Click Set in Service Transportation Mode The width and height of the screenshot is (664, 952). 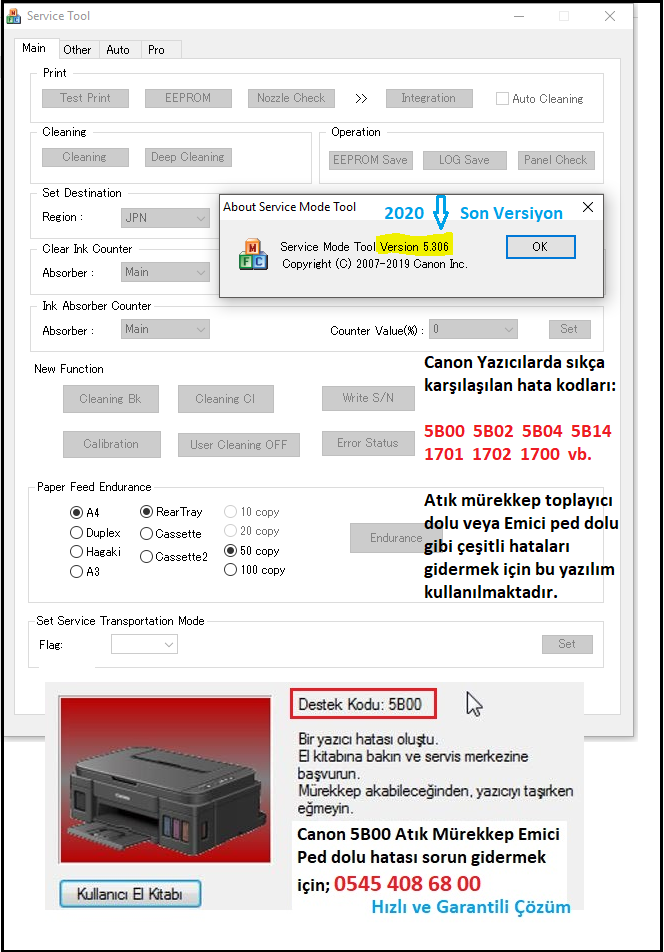(567, 644)
